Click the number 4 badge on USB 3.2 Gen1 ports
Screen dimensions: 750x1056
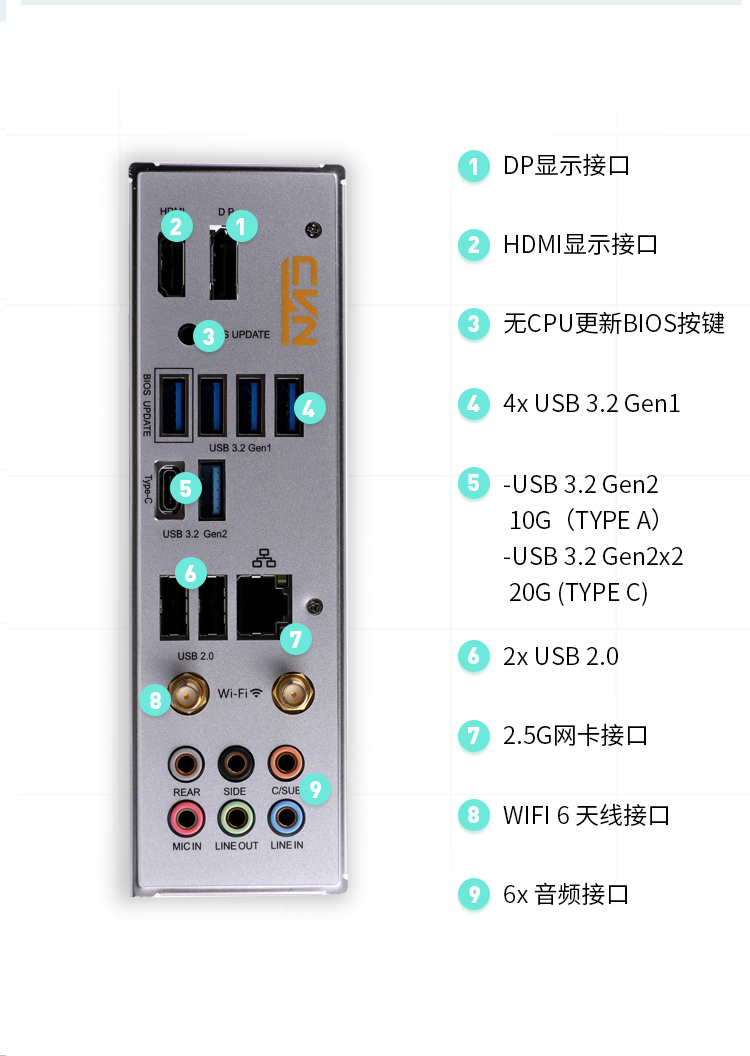click(308, 407)
